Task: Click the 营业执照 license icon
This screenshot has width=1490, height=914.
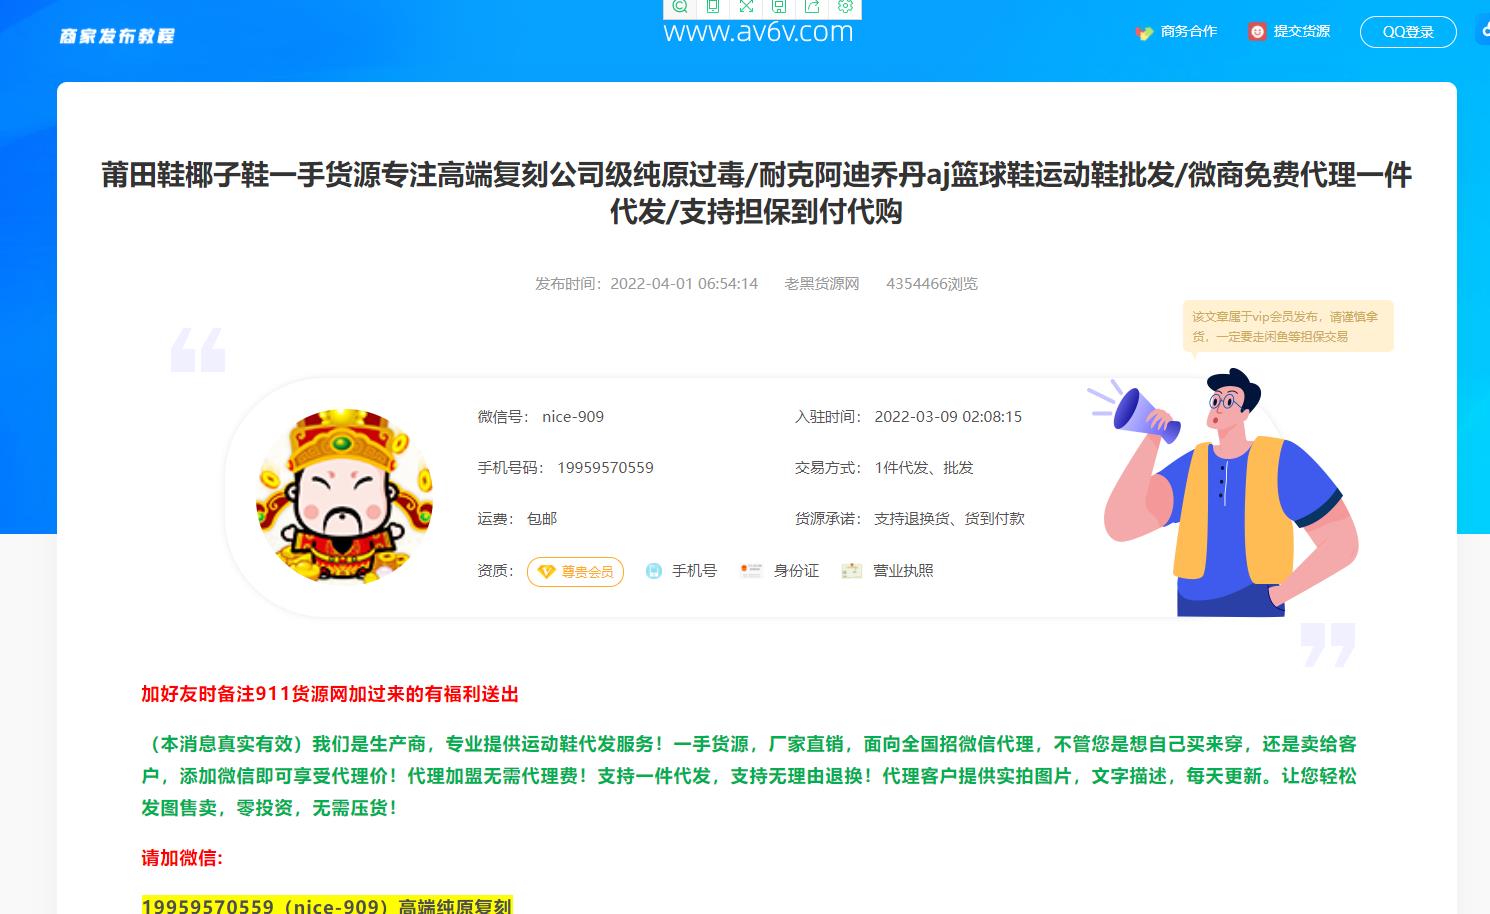Action: point(851,571)
